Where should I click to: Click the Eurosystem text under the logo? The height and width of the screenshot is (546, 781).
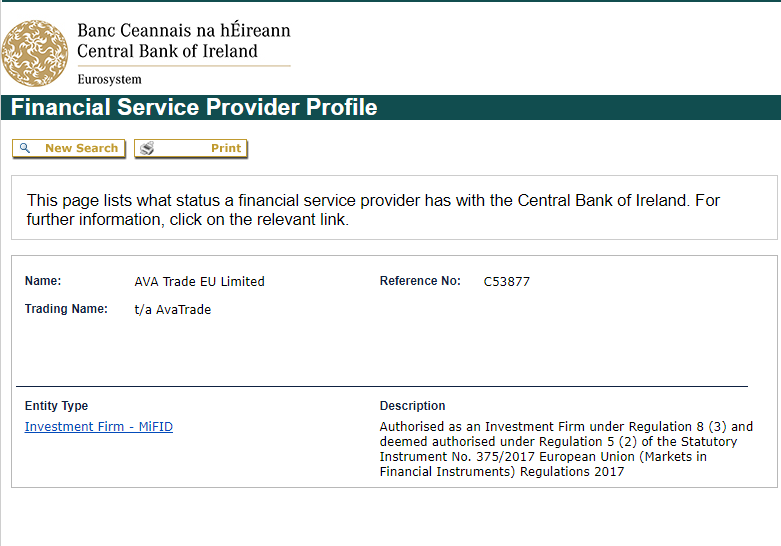(x=109, y=79)
